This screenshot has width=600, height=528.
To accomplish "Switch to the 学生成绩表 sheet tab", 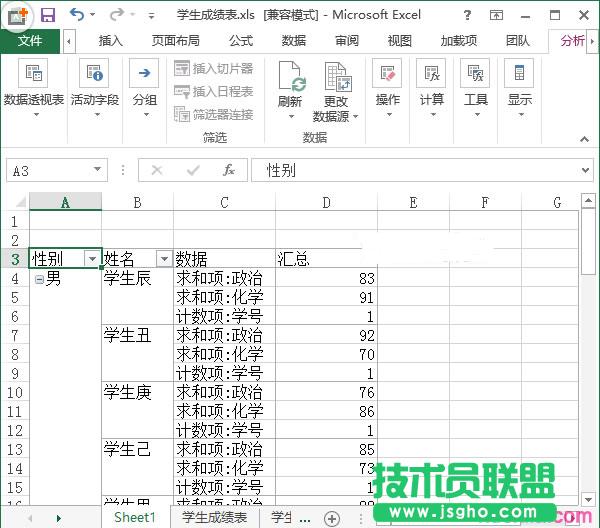I will [213, 517].
